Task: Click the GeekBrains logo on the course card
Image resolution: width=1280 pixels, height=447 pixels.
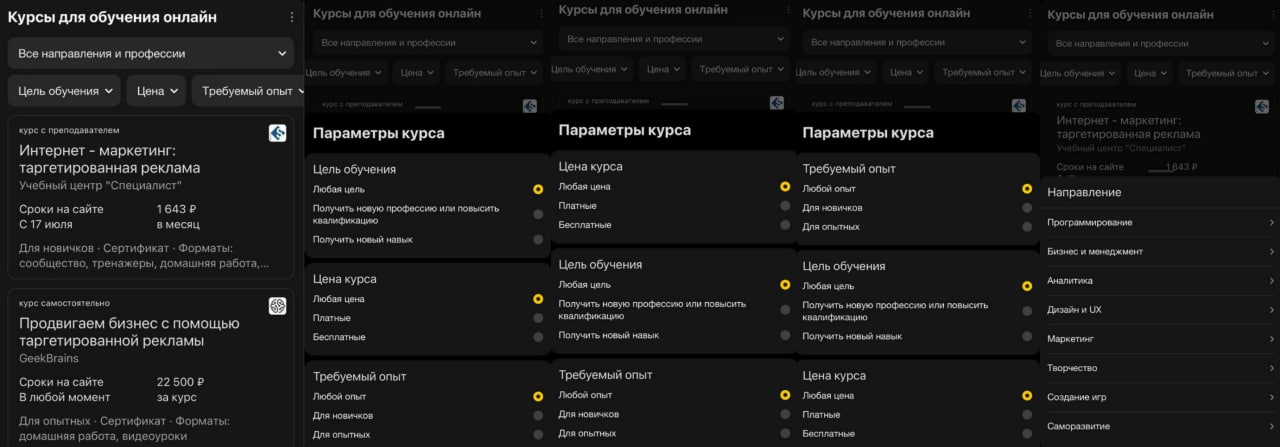Action: pos(277,306)
